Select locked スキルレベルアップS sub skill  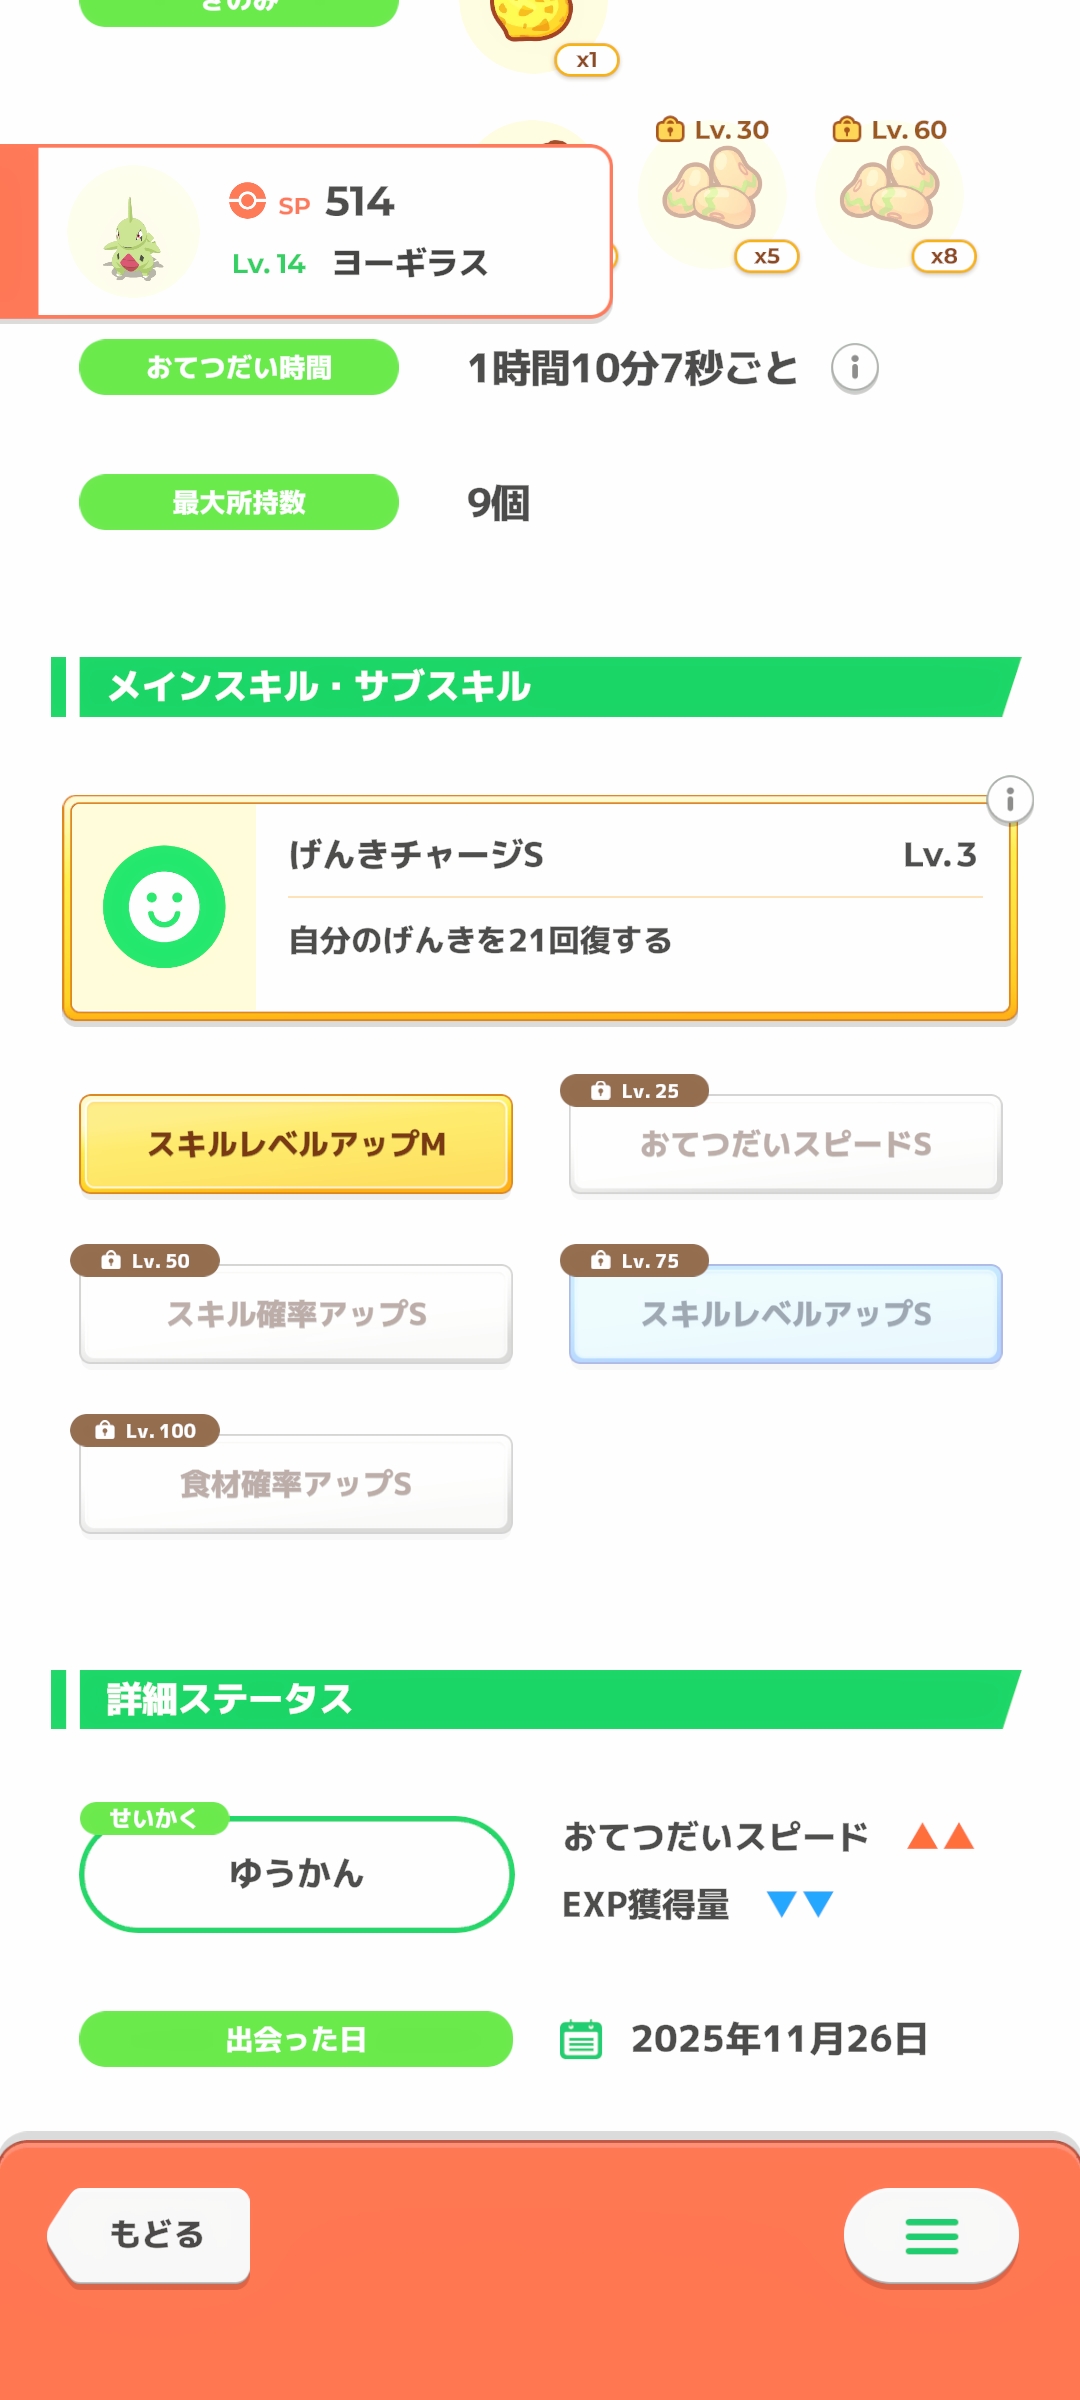point(786,1314)
